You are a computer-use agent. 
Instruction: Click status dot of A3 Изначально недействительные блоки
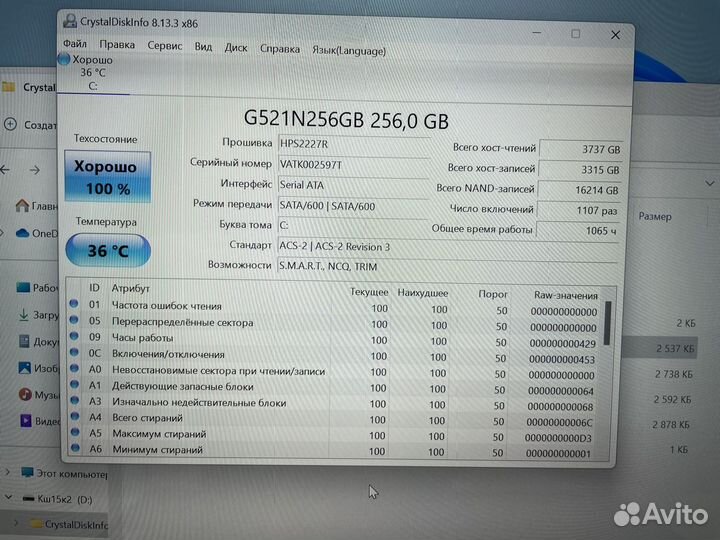[x=75, y=400]
